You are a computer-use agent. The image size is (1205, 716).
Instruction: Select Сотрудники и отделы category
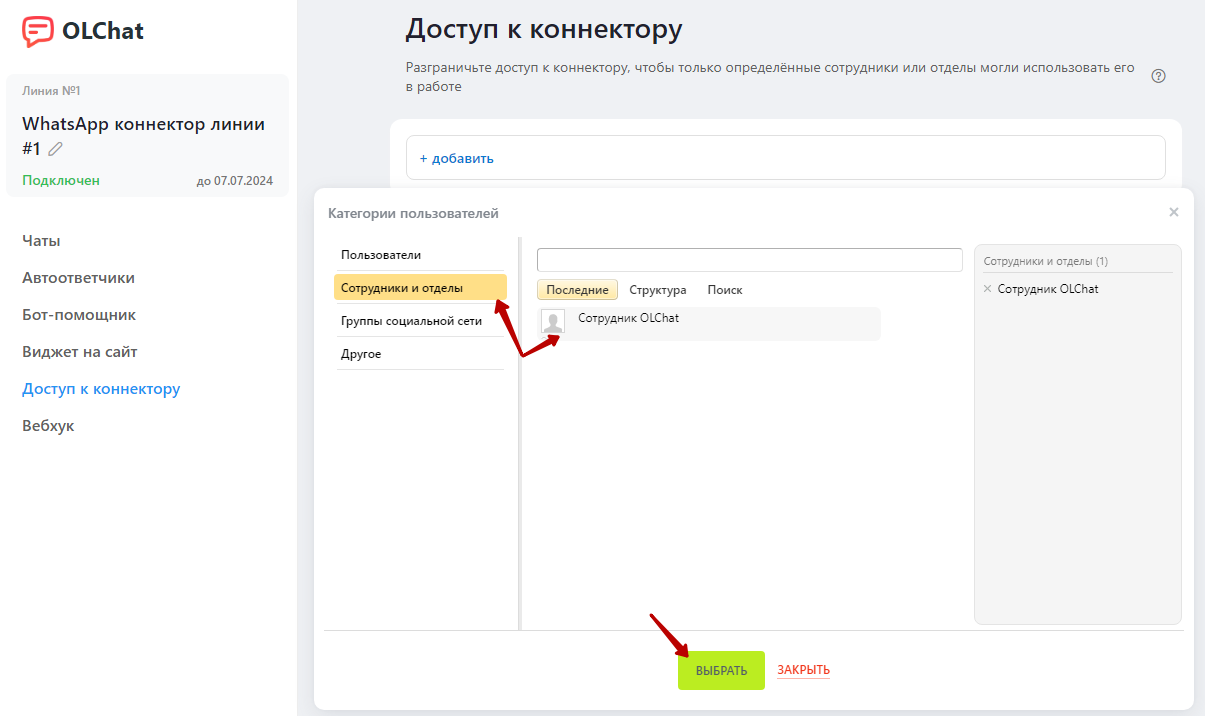point(420,288)
